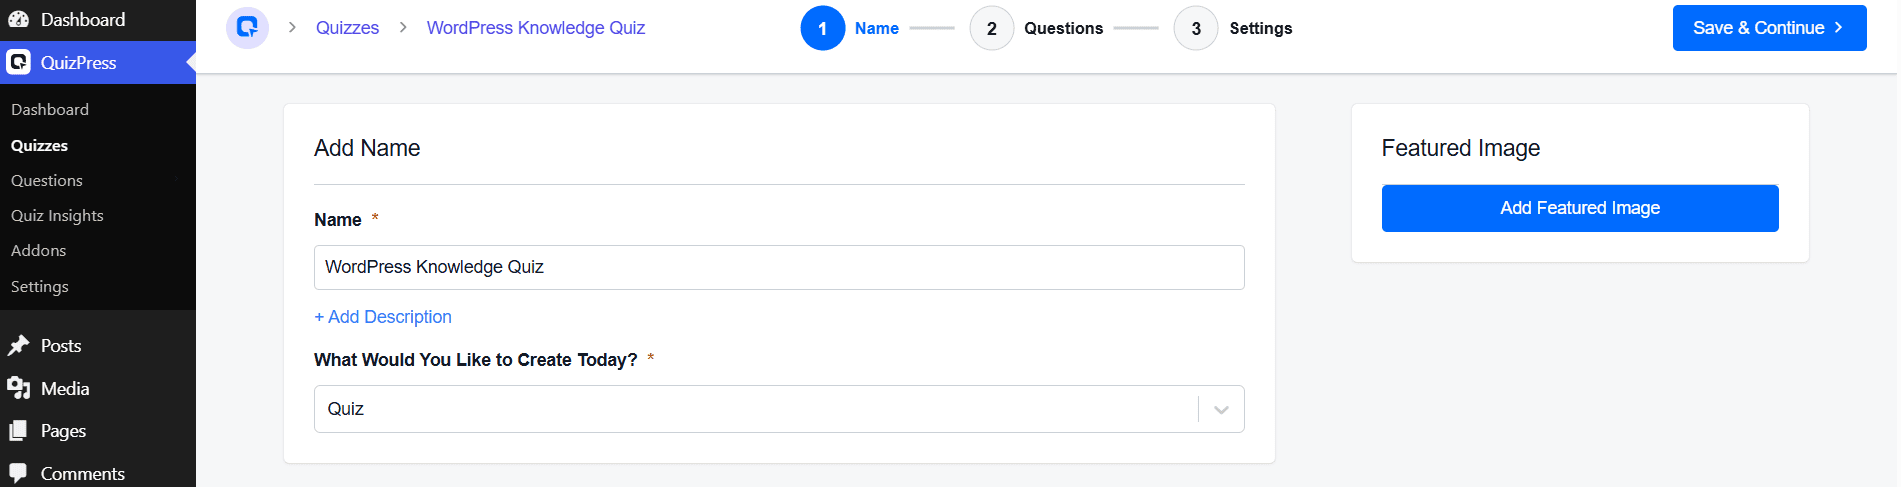Click the Posts pushpin icon
Image resolution: width=1901 pixels, height=487 pixels.
[18, 346]
